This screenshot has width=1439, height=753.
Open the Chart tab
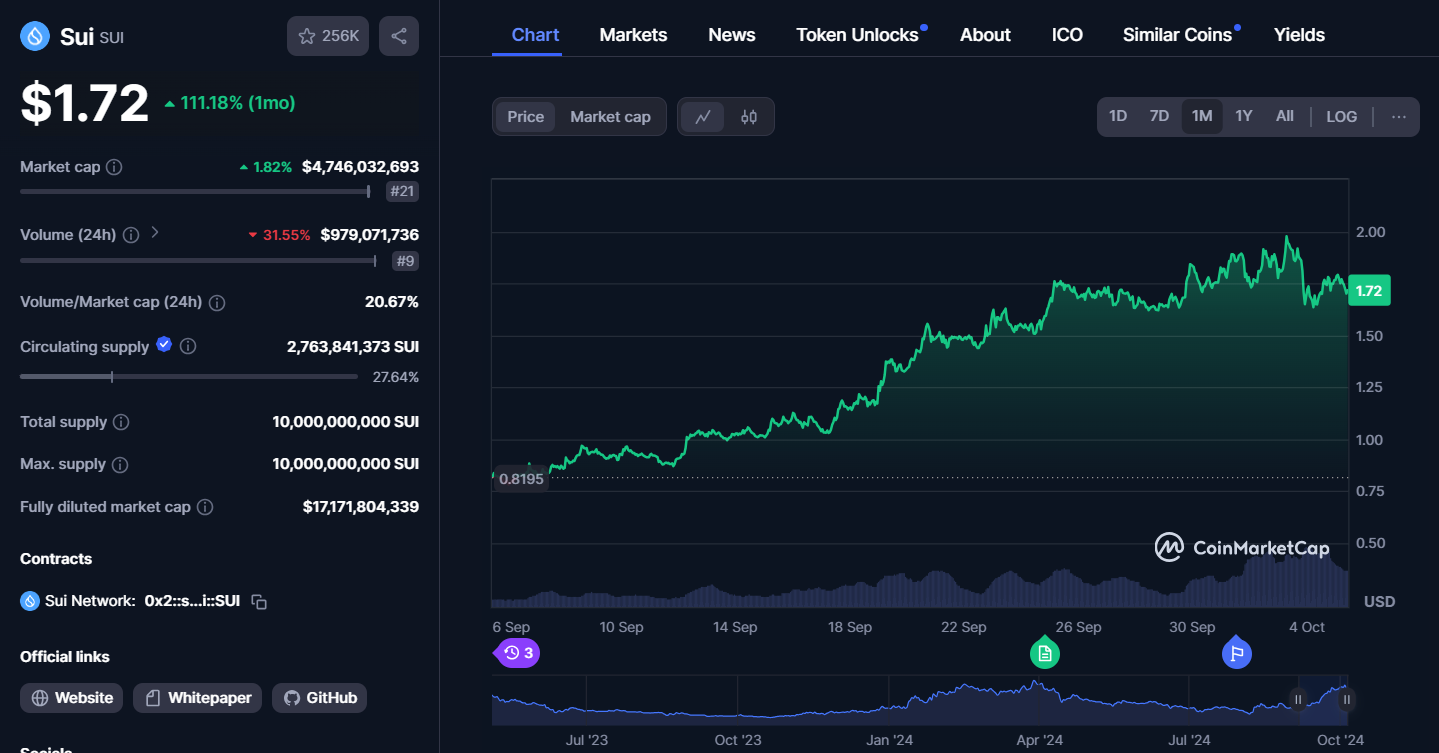(535, 35)
